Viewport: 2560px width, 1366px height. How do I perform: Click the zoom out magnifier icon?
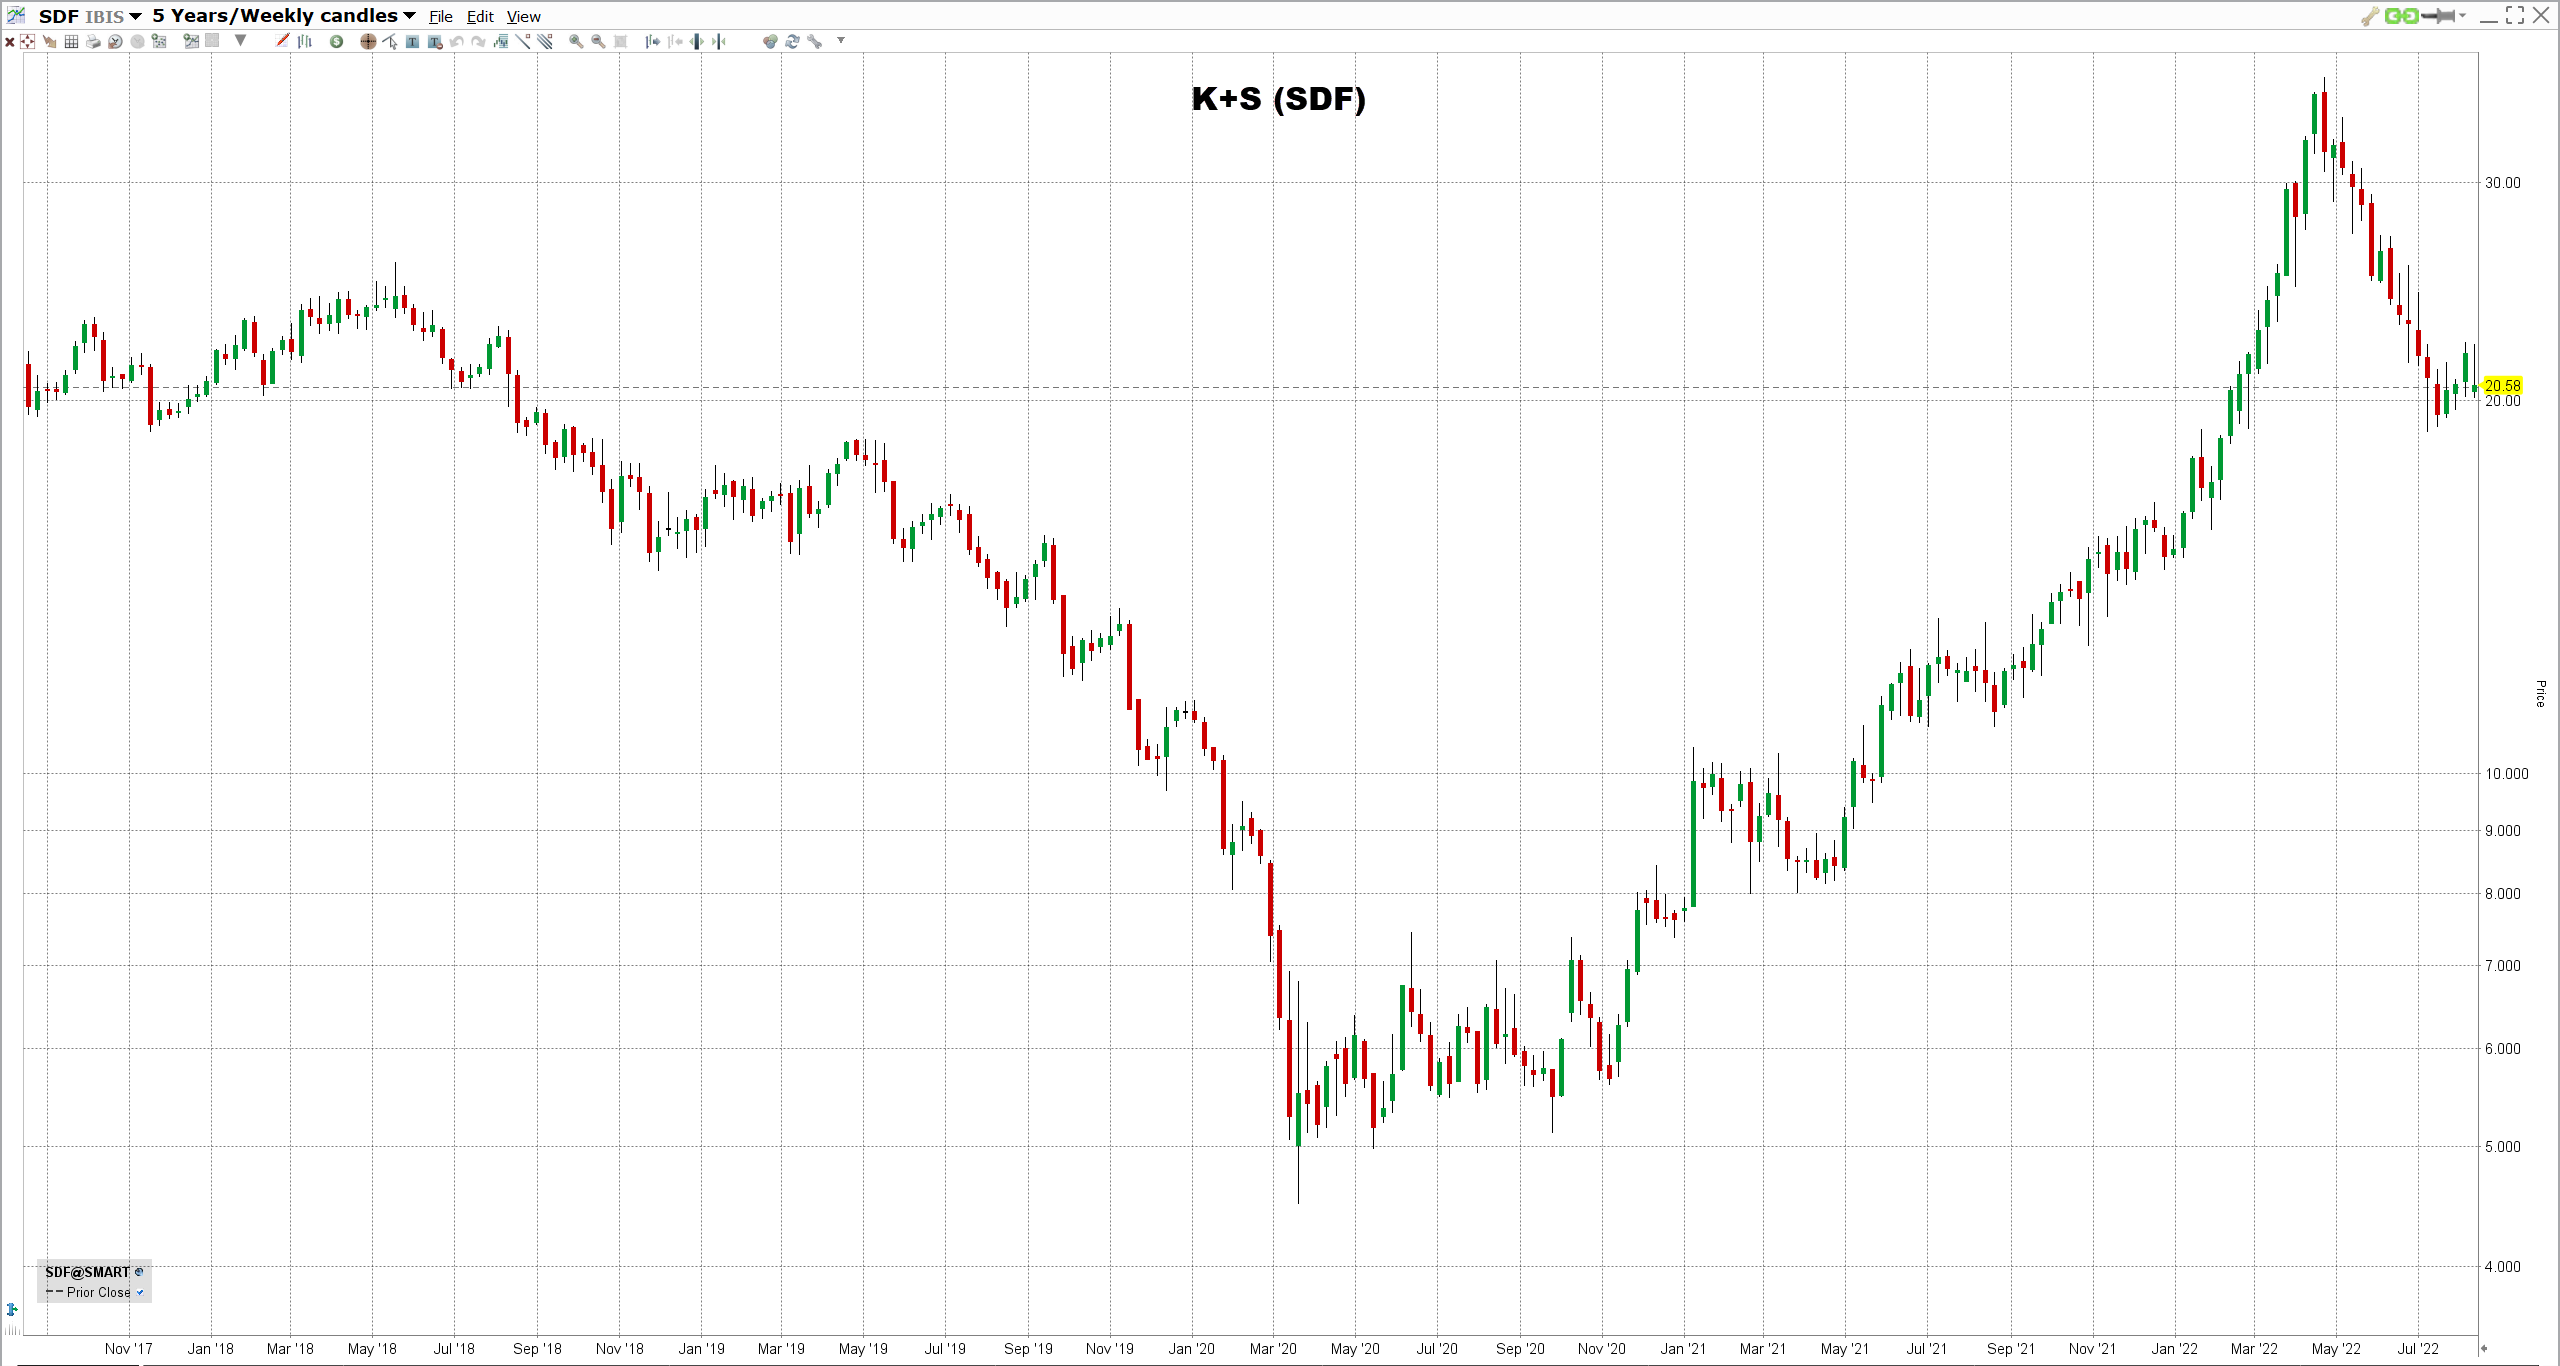(598, 41)
